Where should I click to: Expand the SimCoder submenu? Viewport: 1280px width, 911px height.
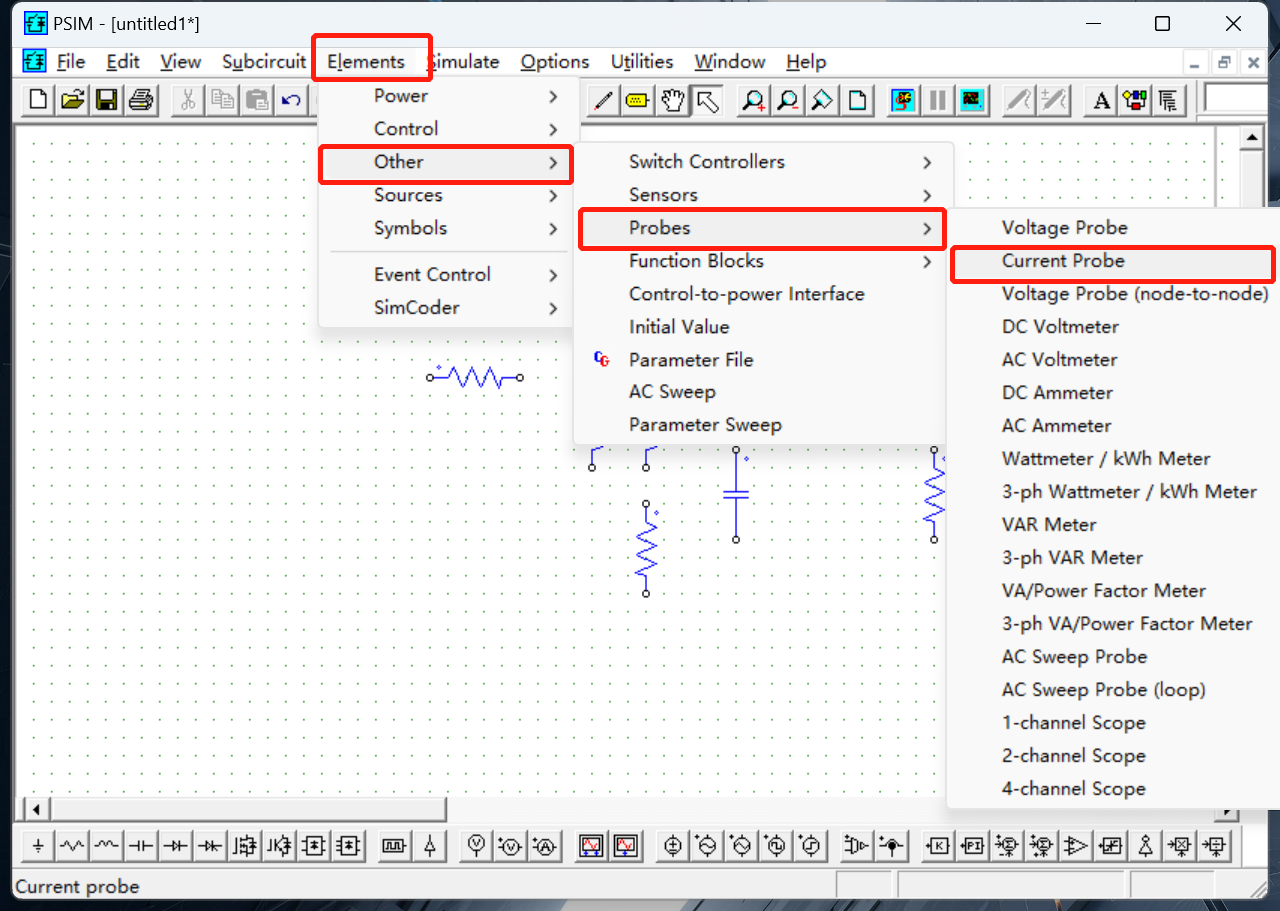coord(447,307)
